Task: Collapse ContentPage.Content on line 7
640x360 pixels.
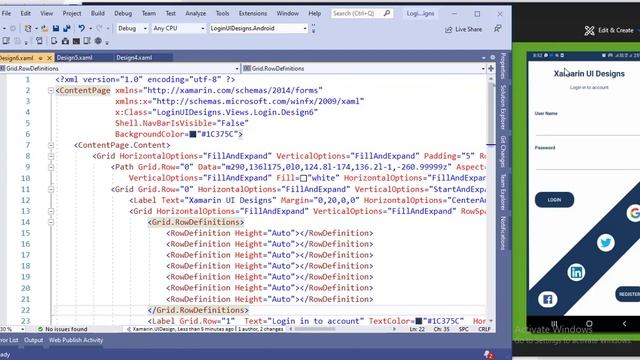Action: click(x=51, y=145)
